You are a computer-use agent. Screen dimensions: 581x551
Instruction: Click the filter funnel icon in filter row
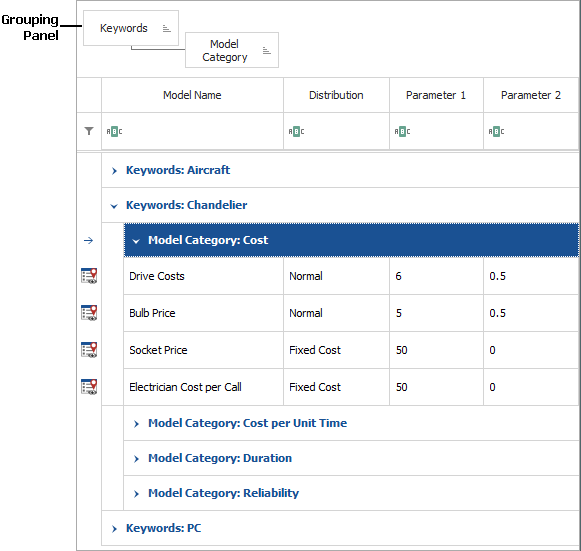89,131
